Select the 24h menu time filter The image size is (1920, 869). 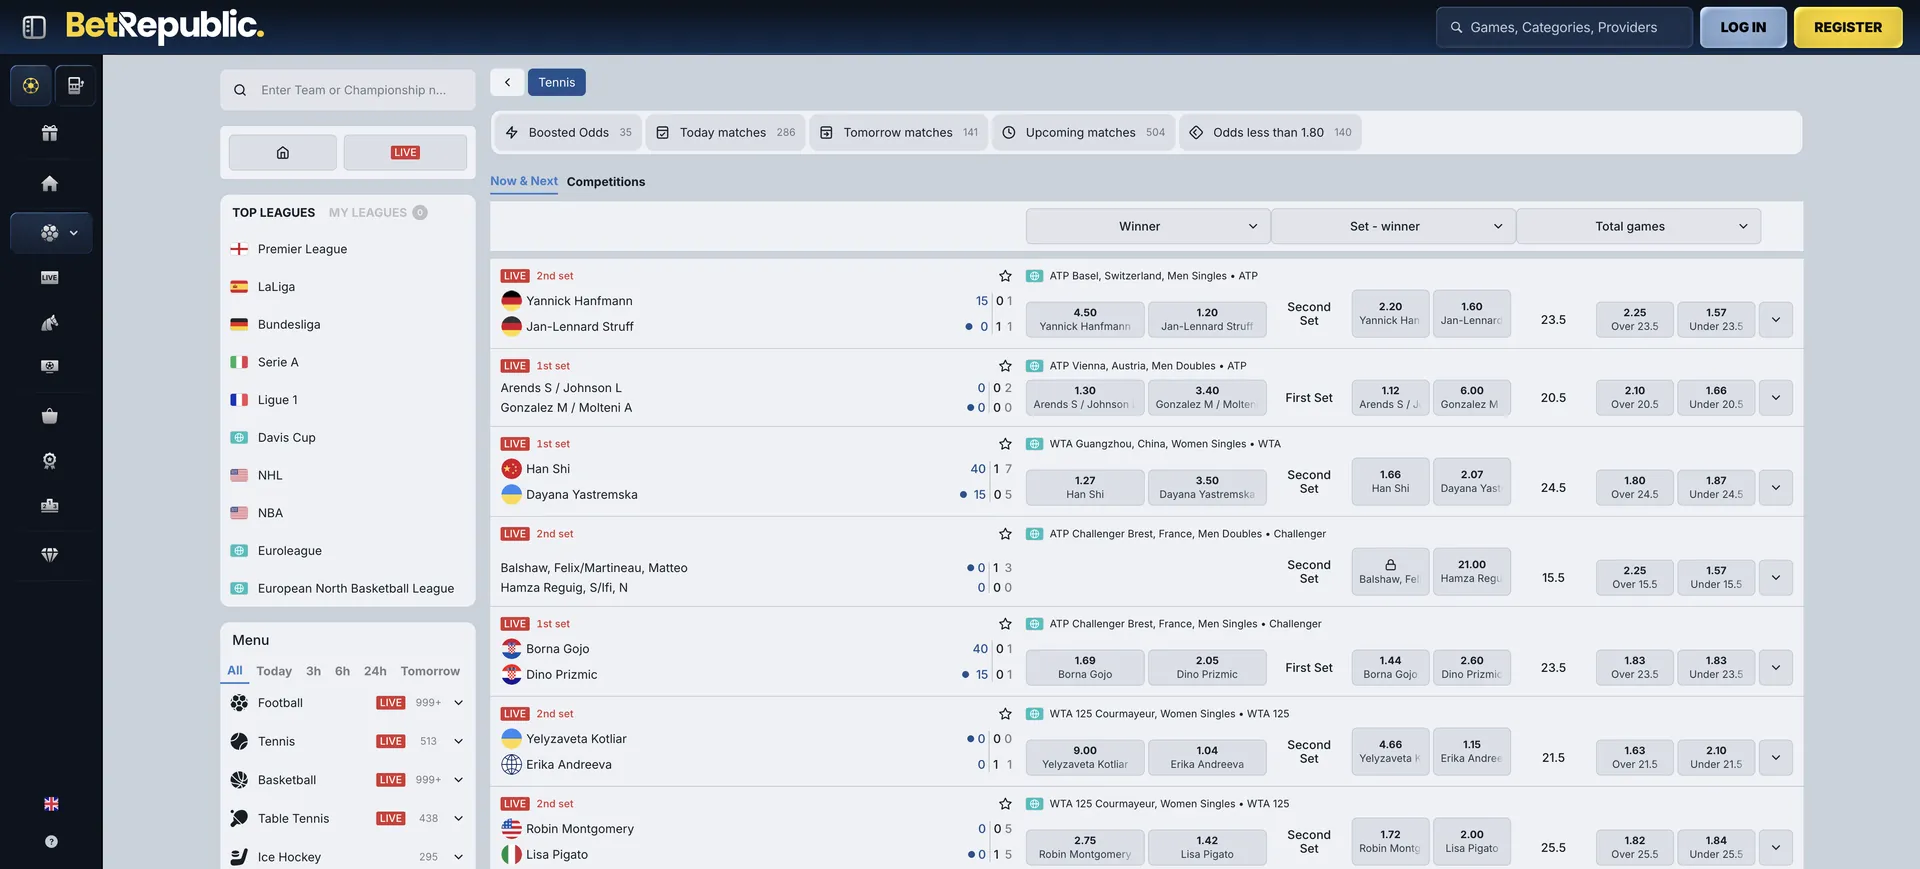click(375, 671)
